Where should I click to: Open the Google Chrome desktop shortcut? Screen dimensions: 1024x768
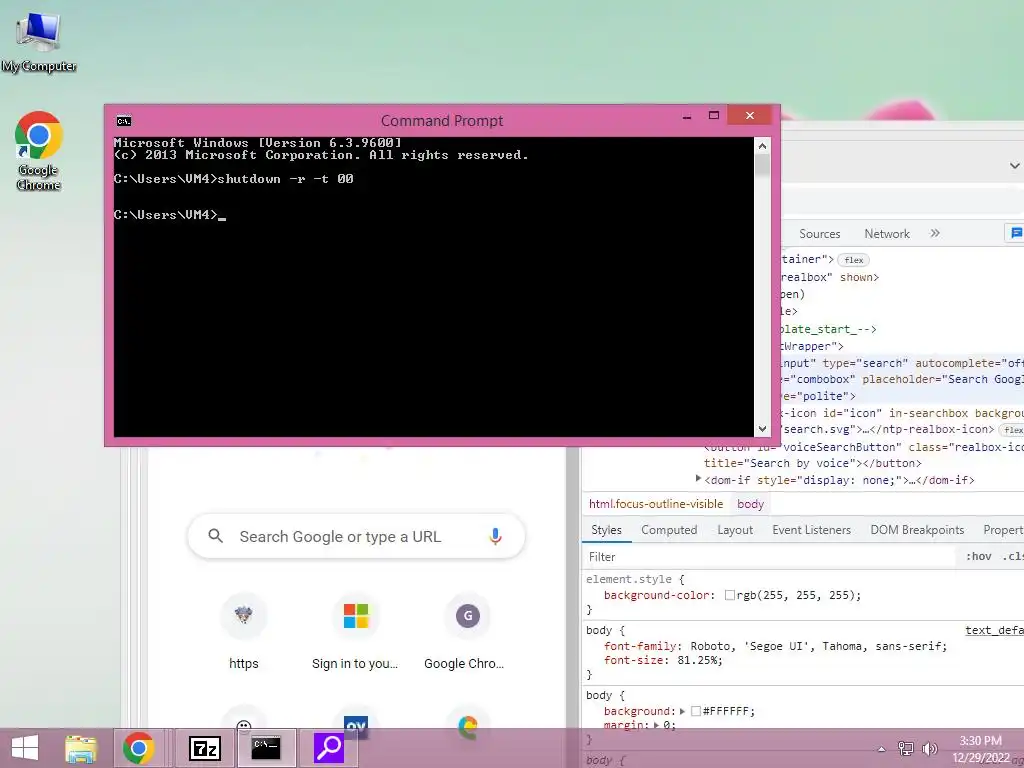[x=39, y=151]
